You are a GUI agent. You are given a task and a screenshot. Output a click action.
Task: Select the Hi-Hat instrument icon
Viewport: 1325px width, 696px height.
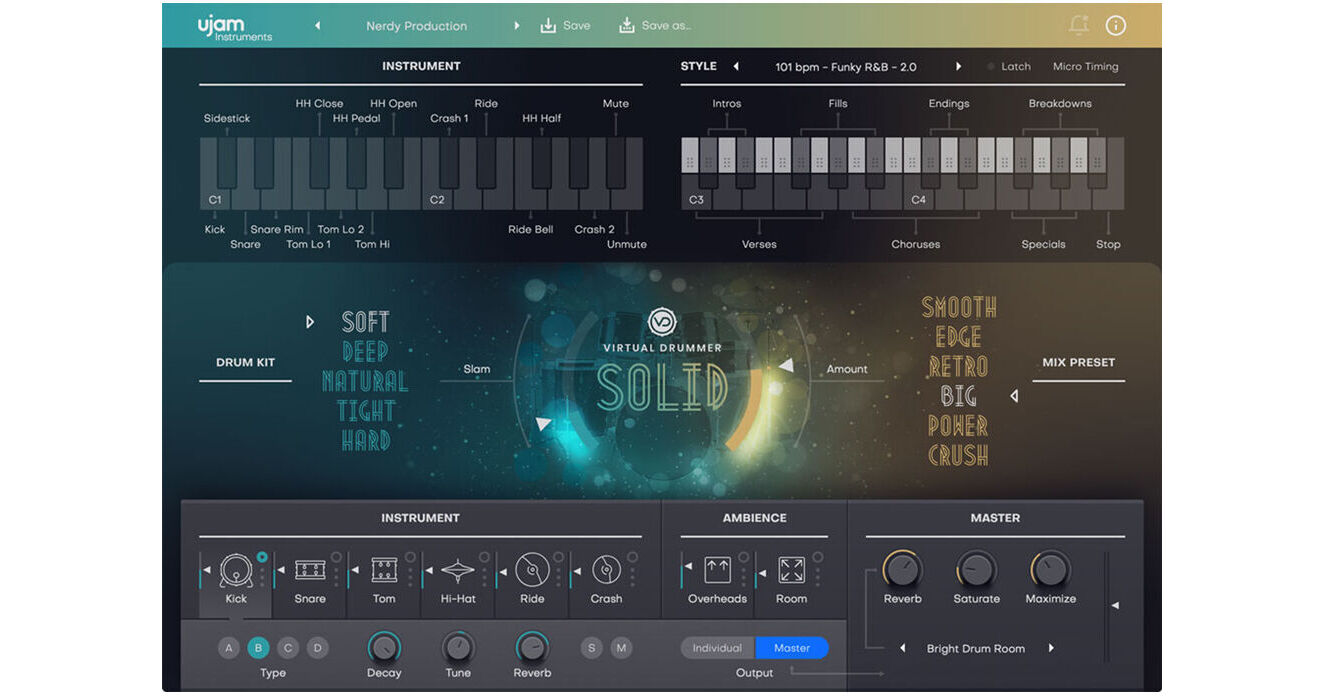point(457,570)
